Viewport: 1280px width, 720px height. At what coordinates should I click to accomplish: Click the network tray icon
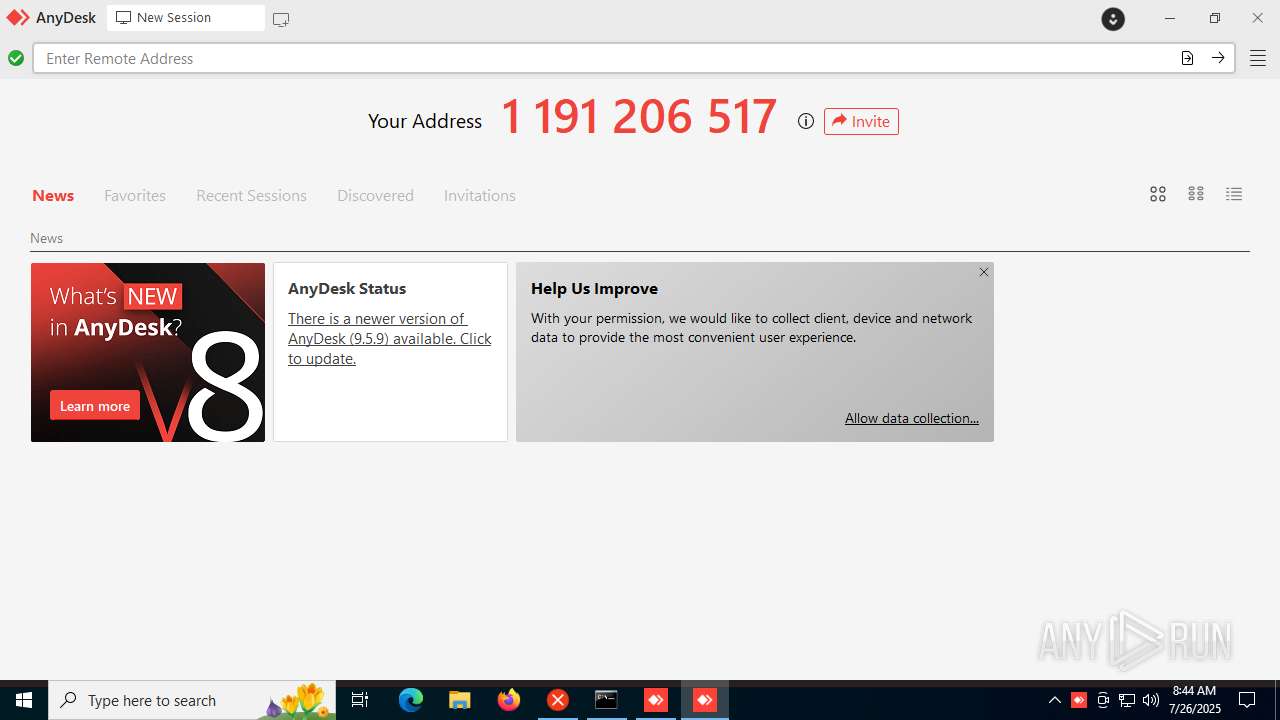coord(1127,700)
